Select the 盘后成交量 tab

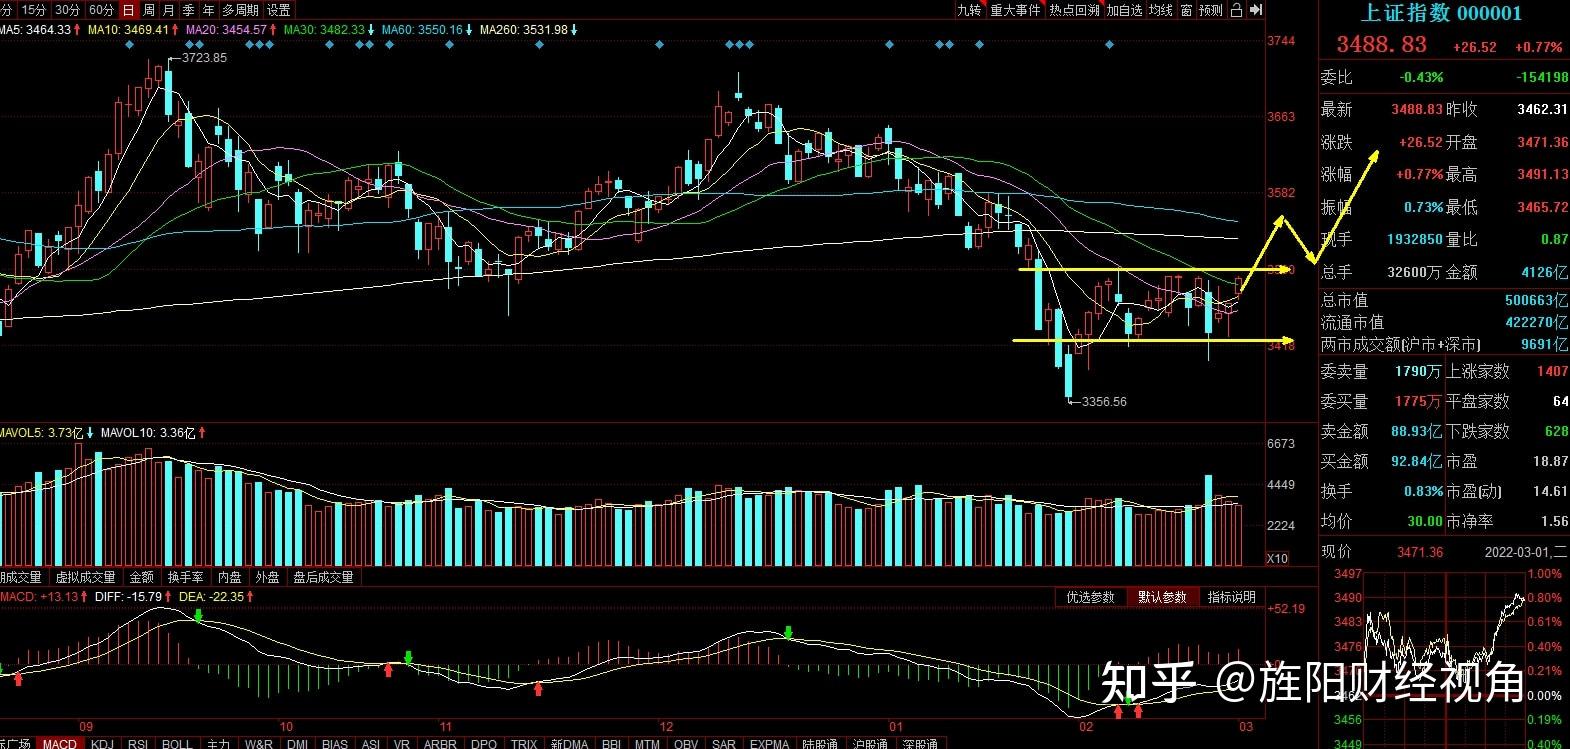pos(323,577)
